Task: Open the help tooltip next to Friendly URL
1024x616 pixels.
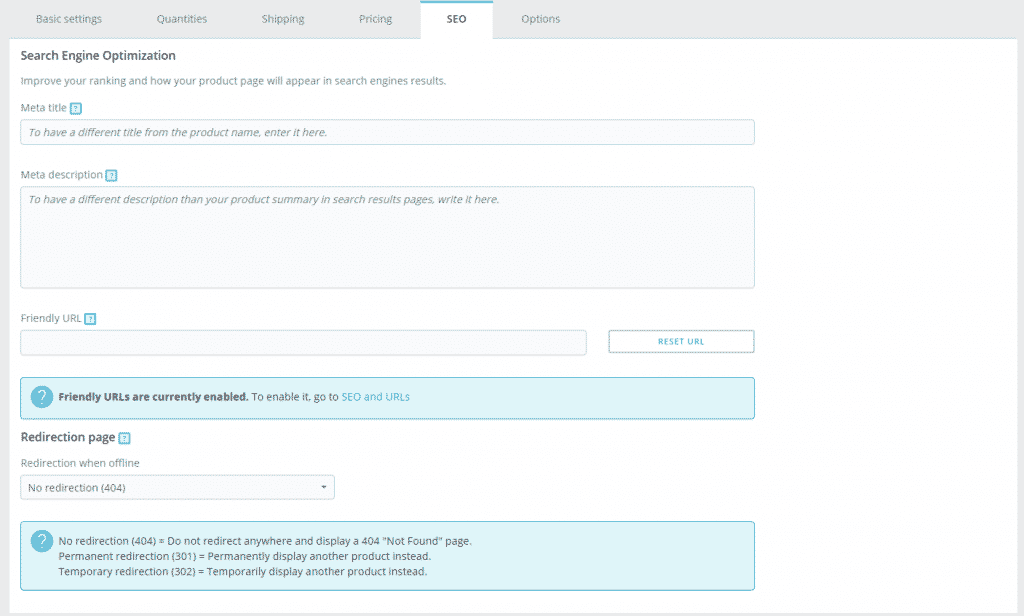Action: [x=89, y=318]
